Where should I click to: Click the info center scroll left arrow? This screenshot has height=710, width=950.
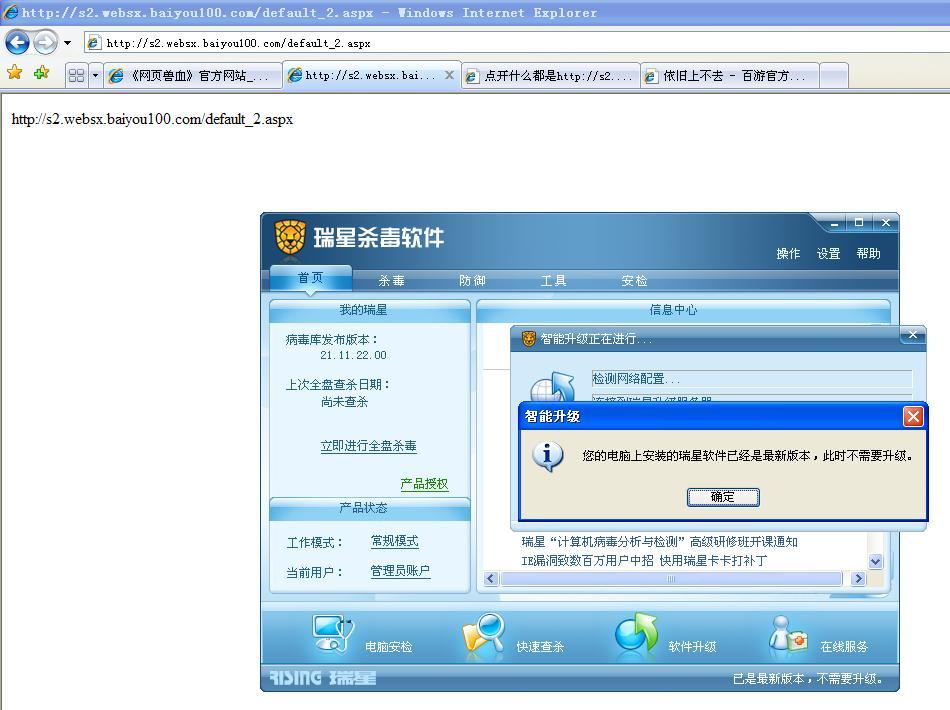[491, 579]
